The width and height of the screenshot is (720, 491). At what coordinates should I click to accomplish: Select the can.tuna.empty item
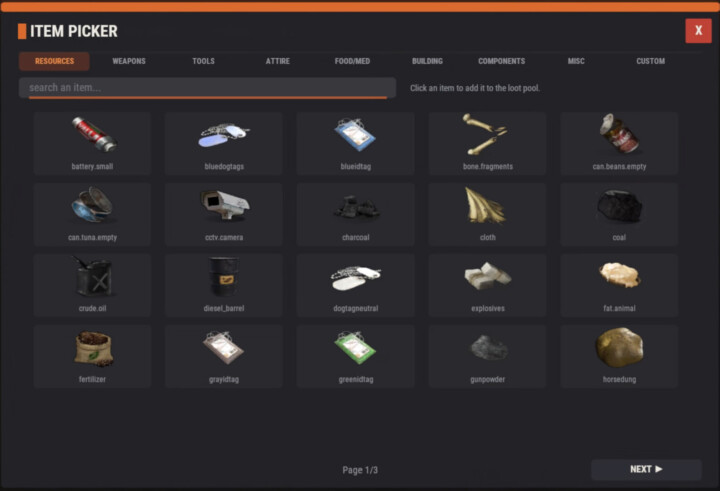(92, 214)
